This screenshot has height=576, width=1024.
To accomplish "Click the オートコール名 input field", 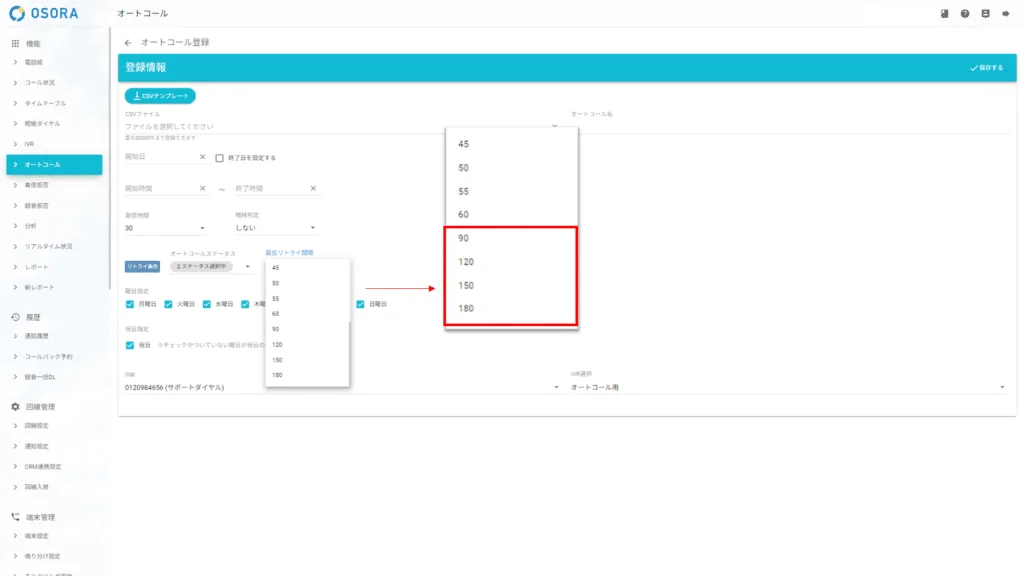I will 788,127.
